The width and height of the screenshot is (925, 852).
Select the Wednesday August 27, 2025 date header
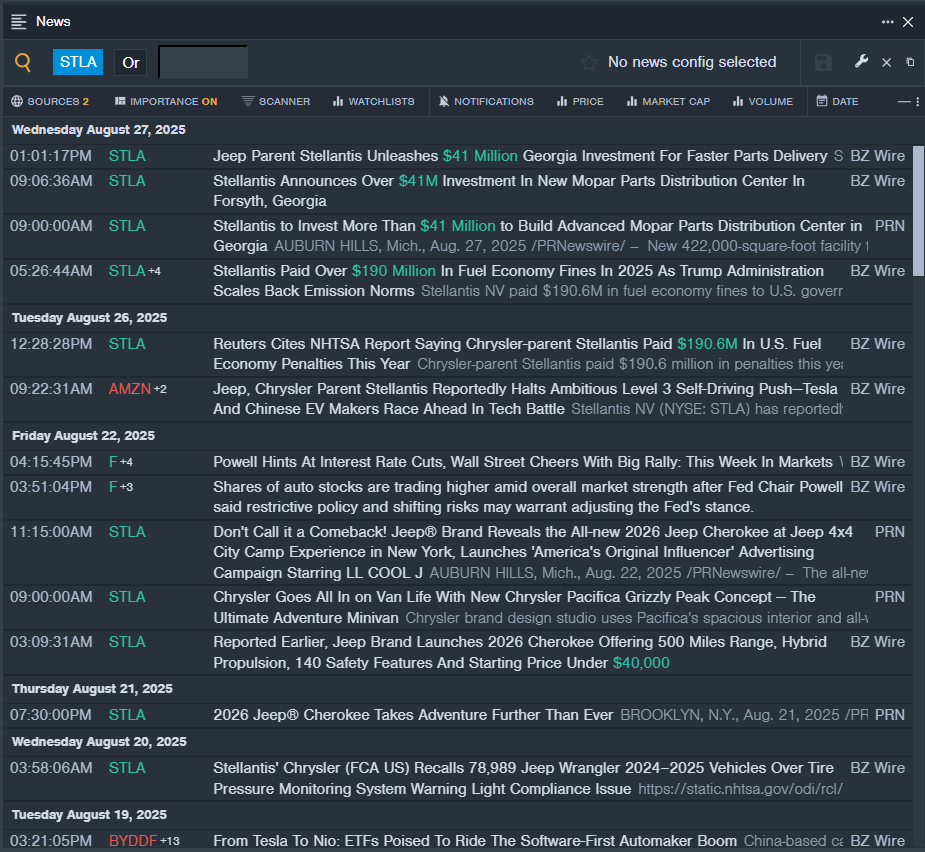click(99, 130)
